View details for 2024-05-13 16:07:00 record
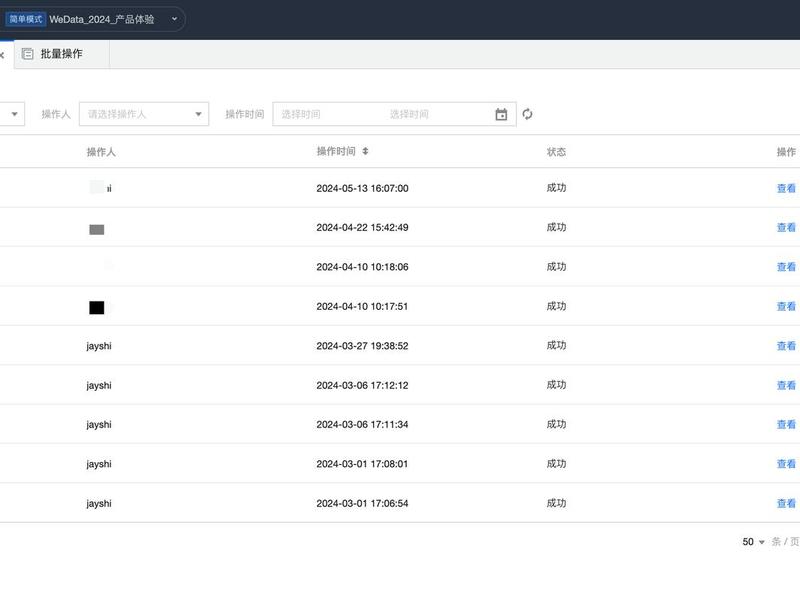This screenshot has width=800, height=600. [786, 188]
